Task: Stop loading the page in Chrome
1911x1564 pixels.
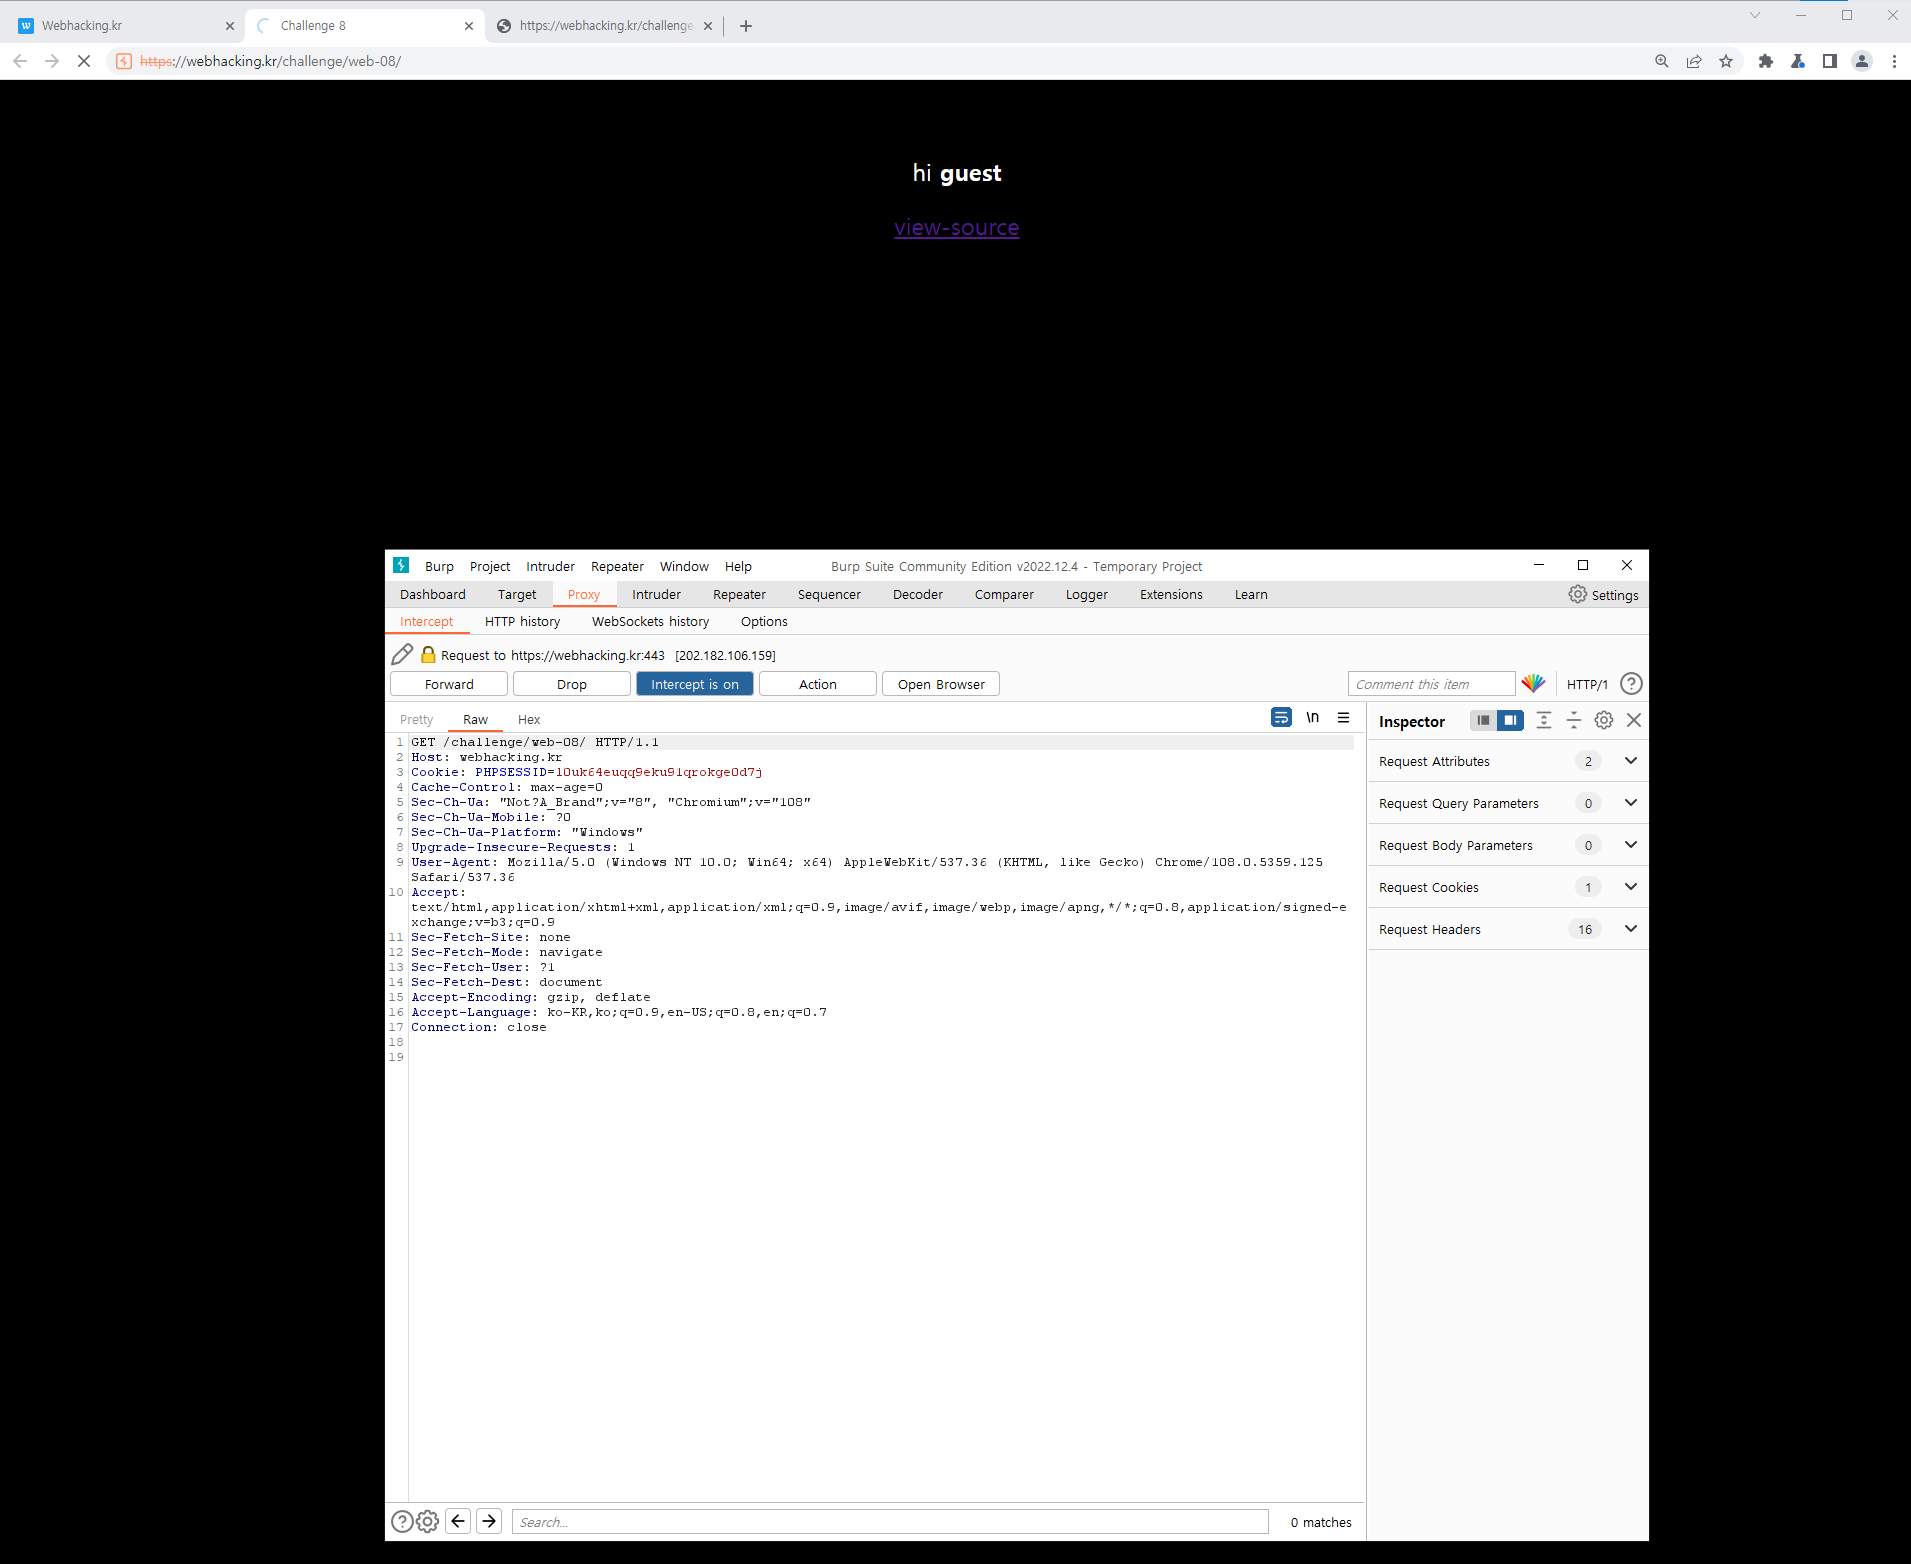Action: 84,61
